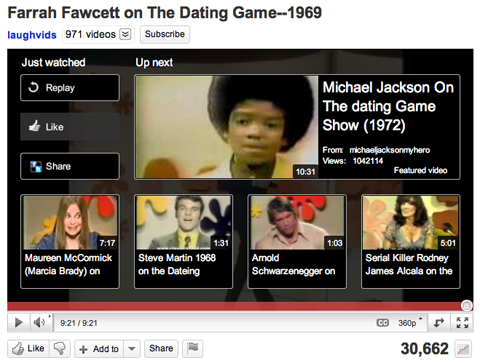Switch to expanded player size icon
This screenshot has width=480, height=363.
[439, 323]
